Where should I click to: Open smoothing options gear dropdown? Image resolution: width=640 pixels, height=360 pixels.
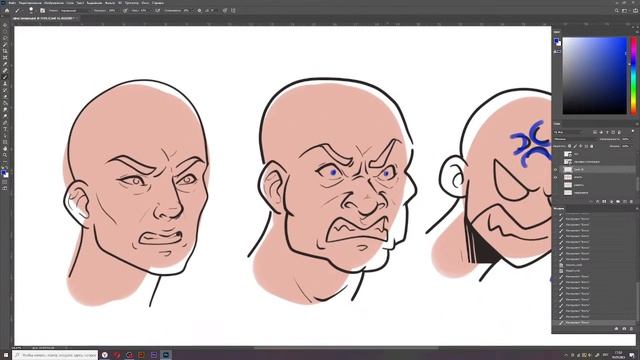click(x=199, y=11)
